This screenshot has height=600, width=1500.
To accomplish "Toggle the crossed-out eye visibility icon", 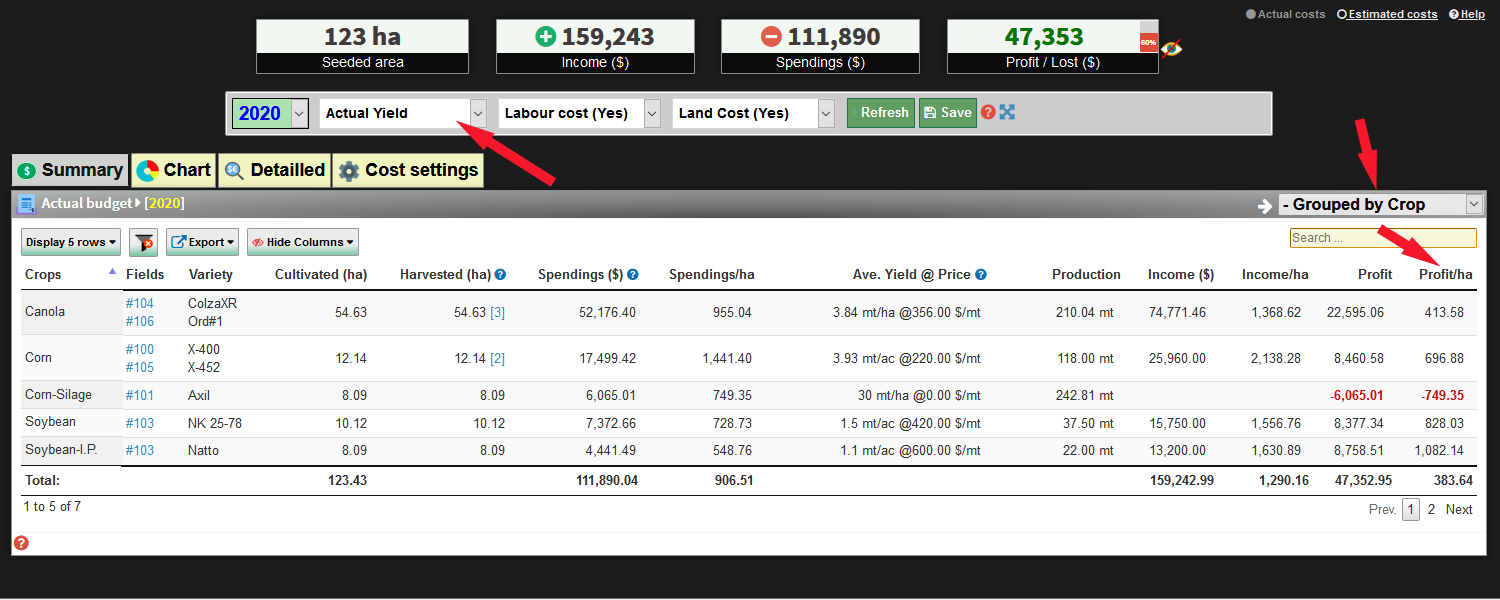I will tap(1171, 48).
